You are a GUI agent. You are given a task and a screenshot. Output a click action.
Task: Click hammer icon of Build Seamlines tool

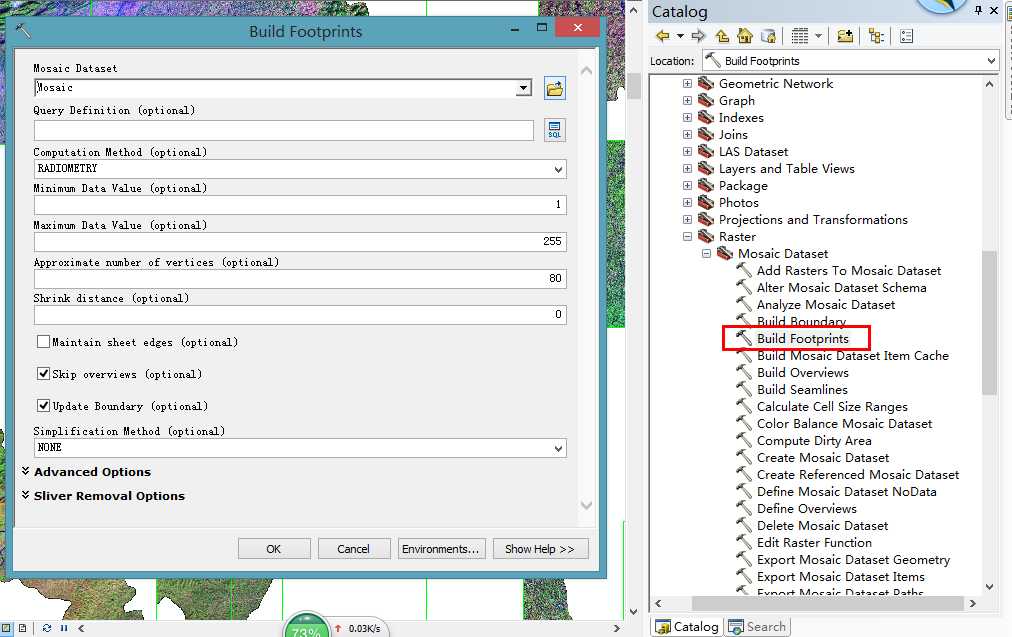pos(744,389)
